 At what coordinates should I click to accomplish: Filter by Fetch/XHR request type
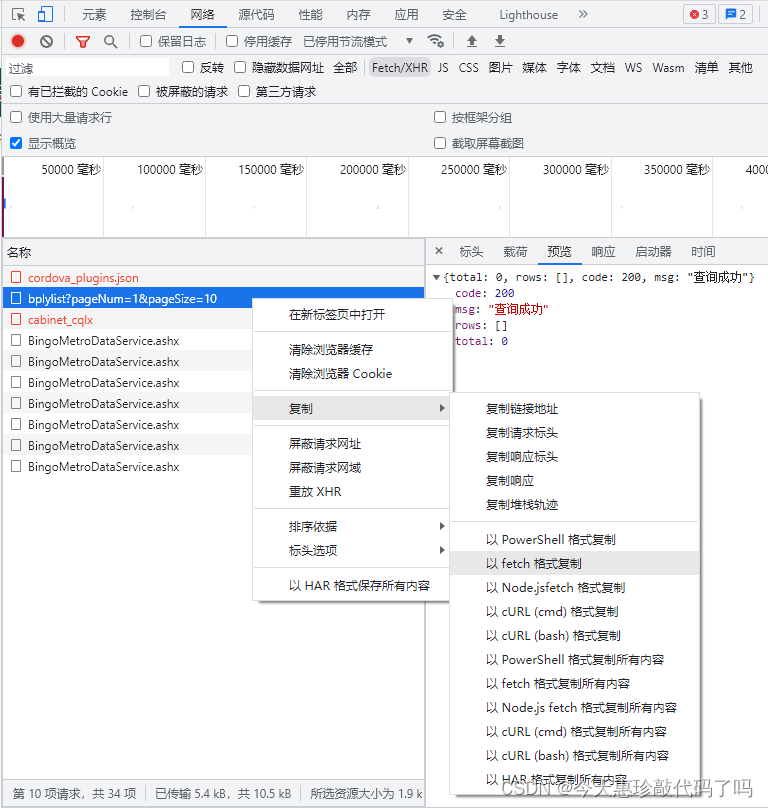[399, 68]
